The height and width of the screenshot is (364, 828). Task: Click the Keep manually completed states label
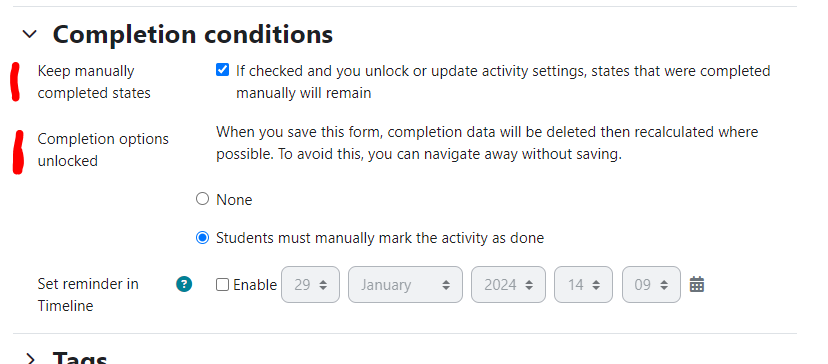(94, 82)
